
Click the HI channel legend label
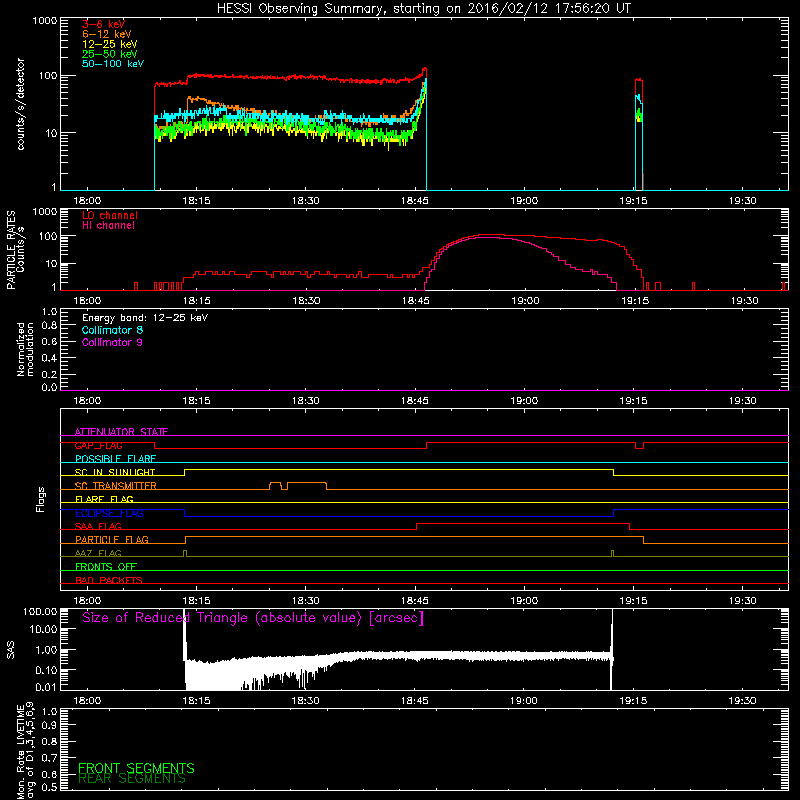point(109,226)
